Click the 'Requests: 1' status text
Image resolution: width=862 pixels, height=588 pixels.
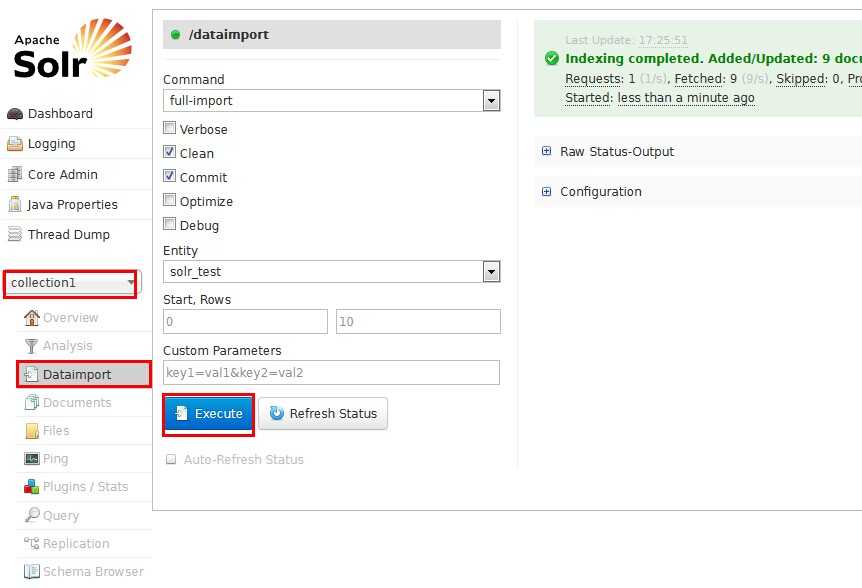(x=600, y=79)
